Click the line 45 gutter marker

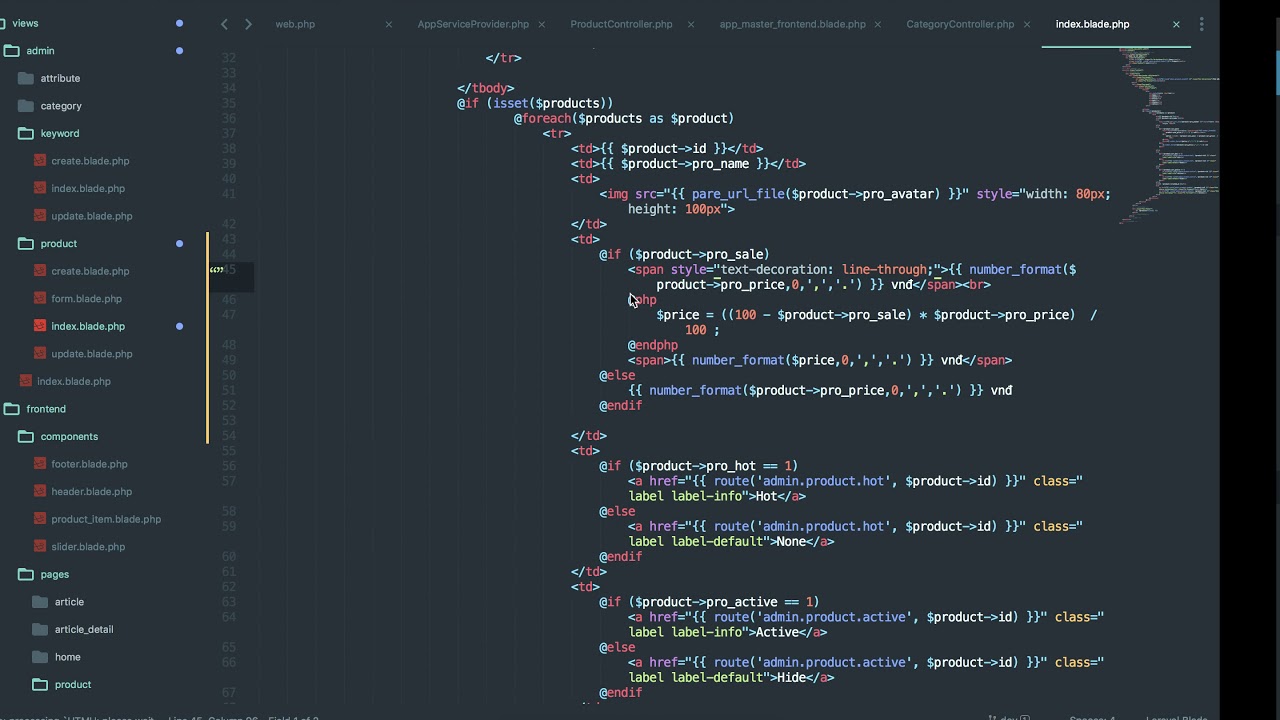point(216,270)
